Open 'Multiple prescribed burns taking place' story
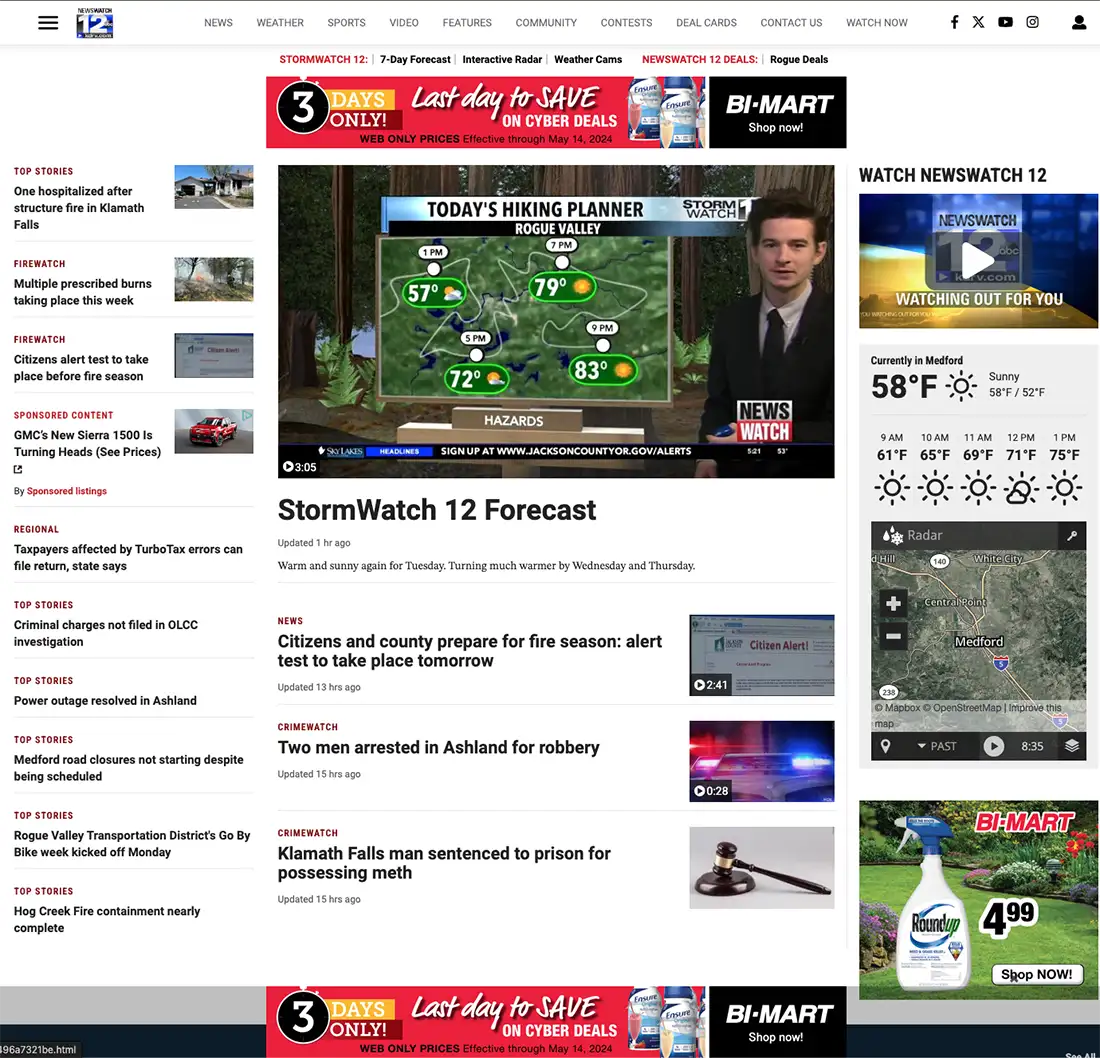Screen dimensions: 1100x1058 click(83, 292)
